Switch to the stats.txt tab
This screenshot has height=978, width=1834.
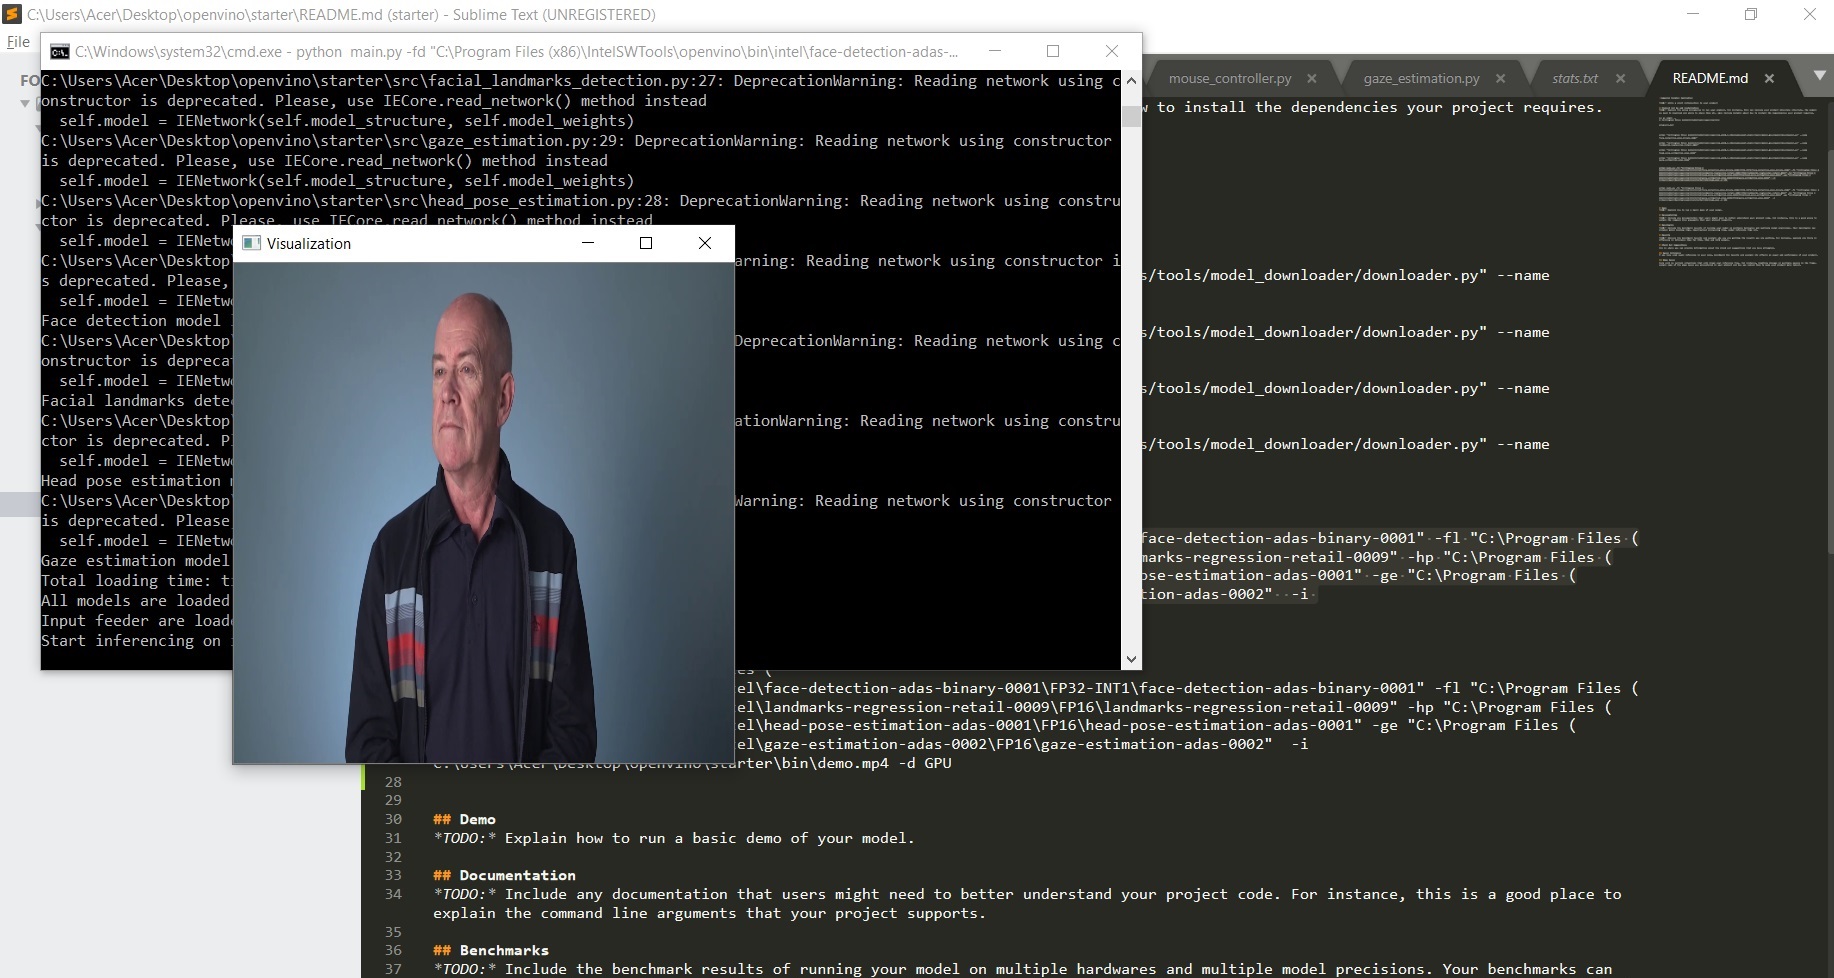(1575, 78)
